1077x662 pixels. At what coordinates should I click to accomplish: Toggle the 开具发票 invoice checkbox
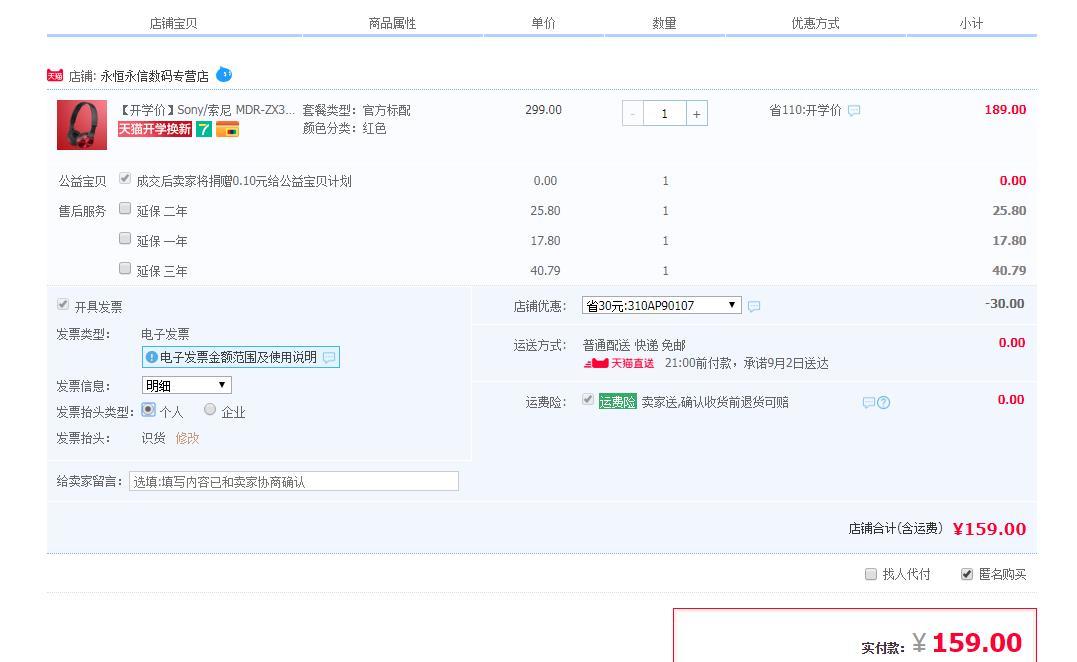pos(63,304)
